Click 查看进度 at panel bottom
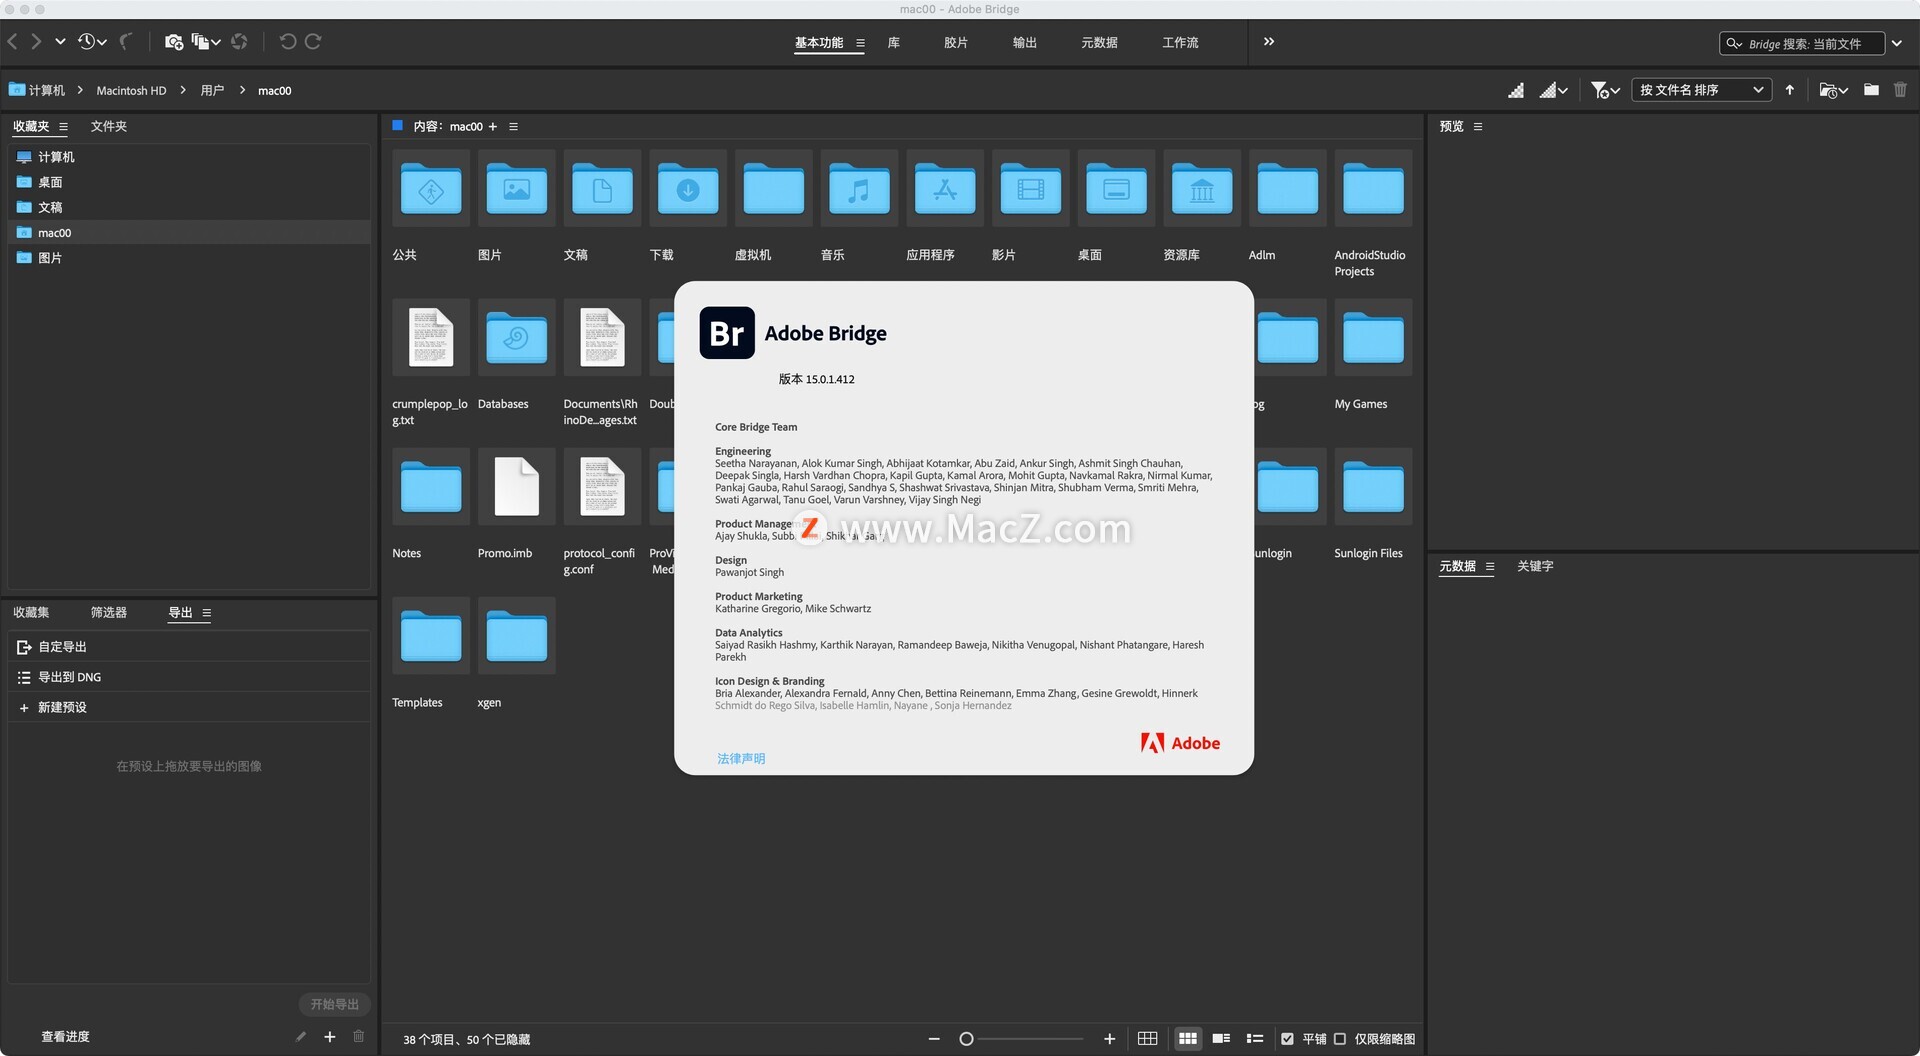The width and height of the screenshot is (1920, 1056). [x=65, y=1037]
